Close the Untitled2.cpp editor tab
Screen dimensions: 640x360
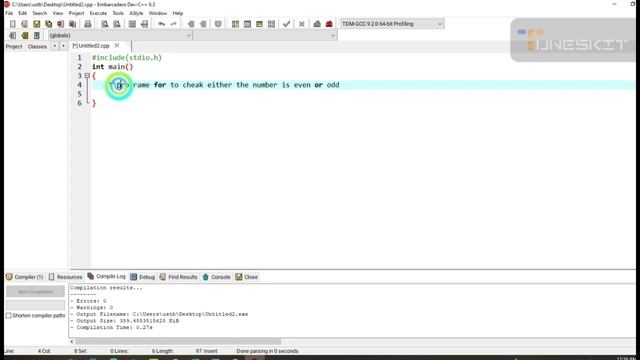[117, 45]
